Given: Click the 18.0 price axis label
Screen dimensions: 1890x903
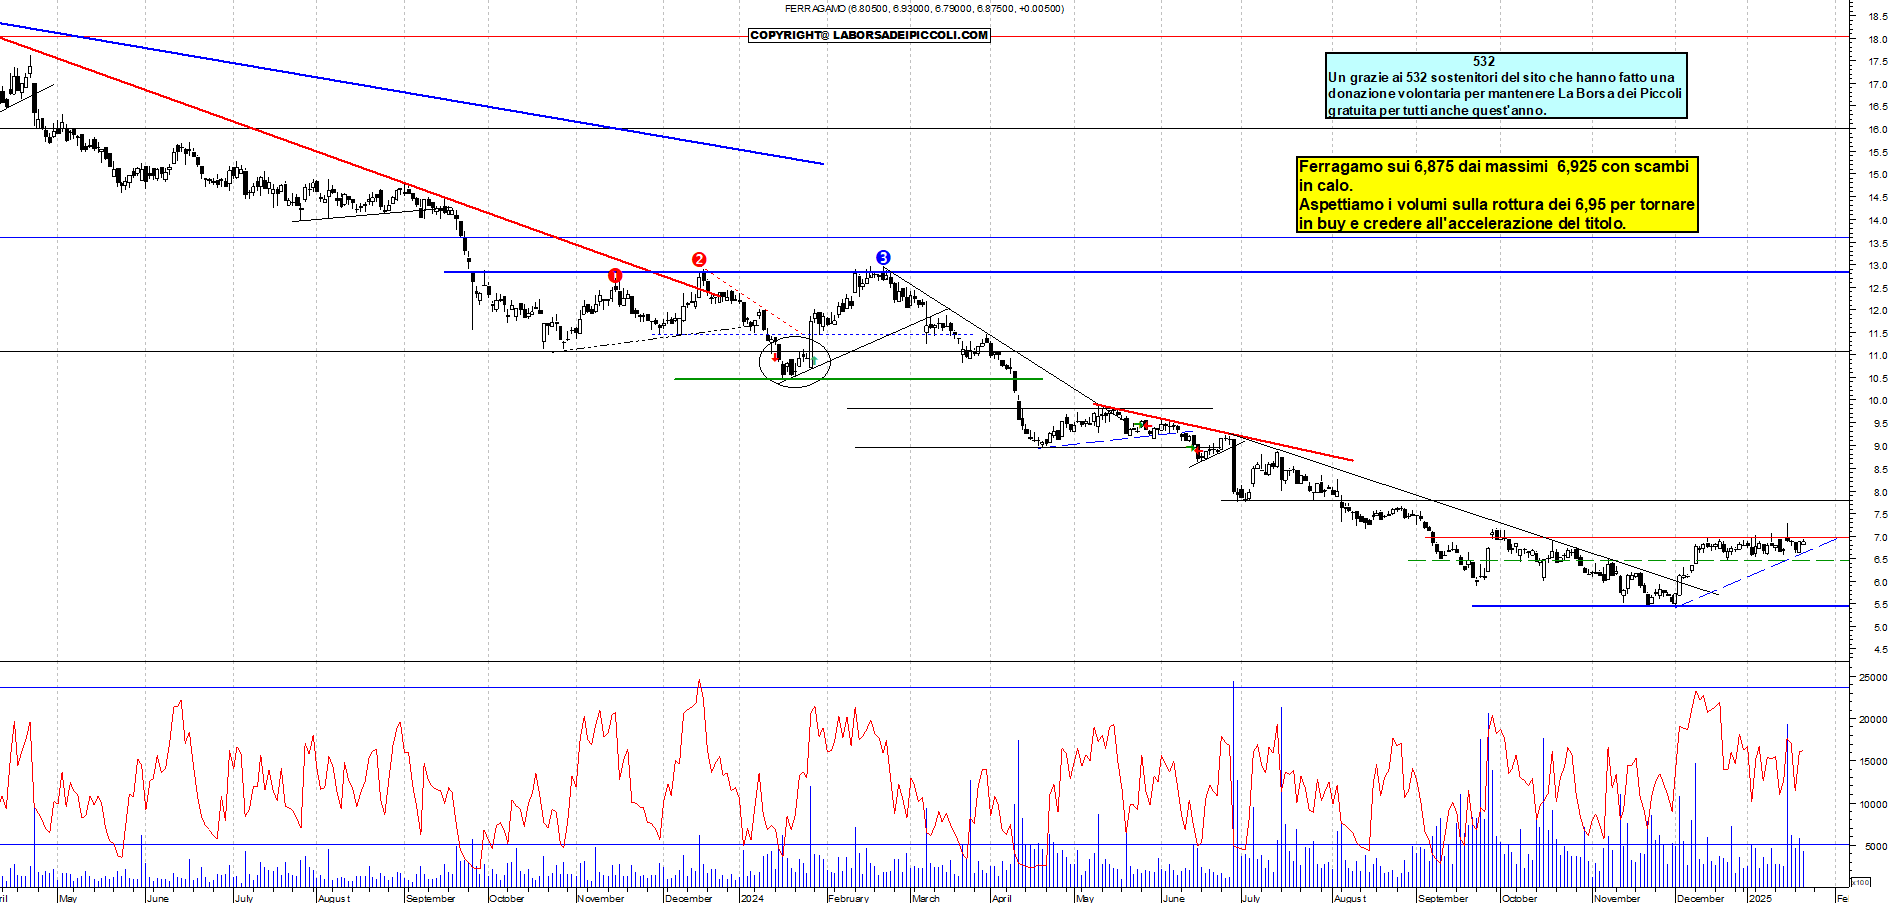Looking at the screenshot, I should pos(1877,40).
